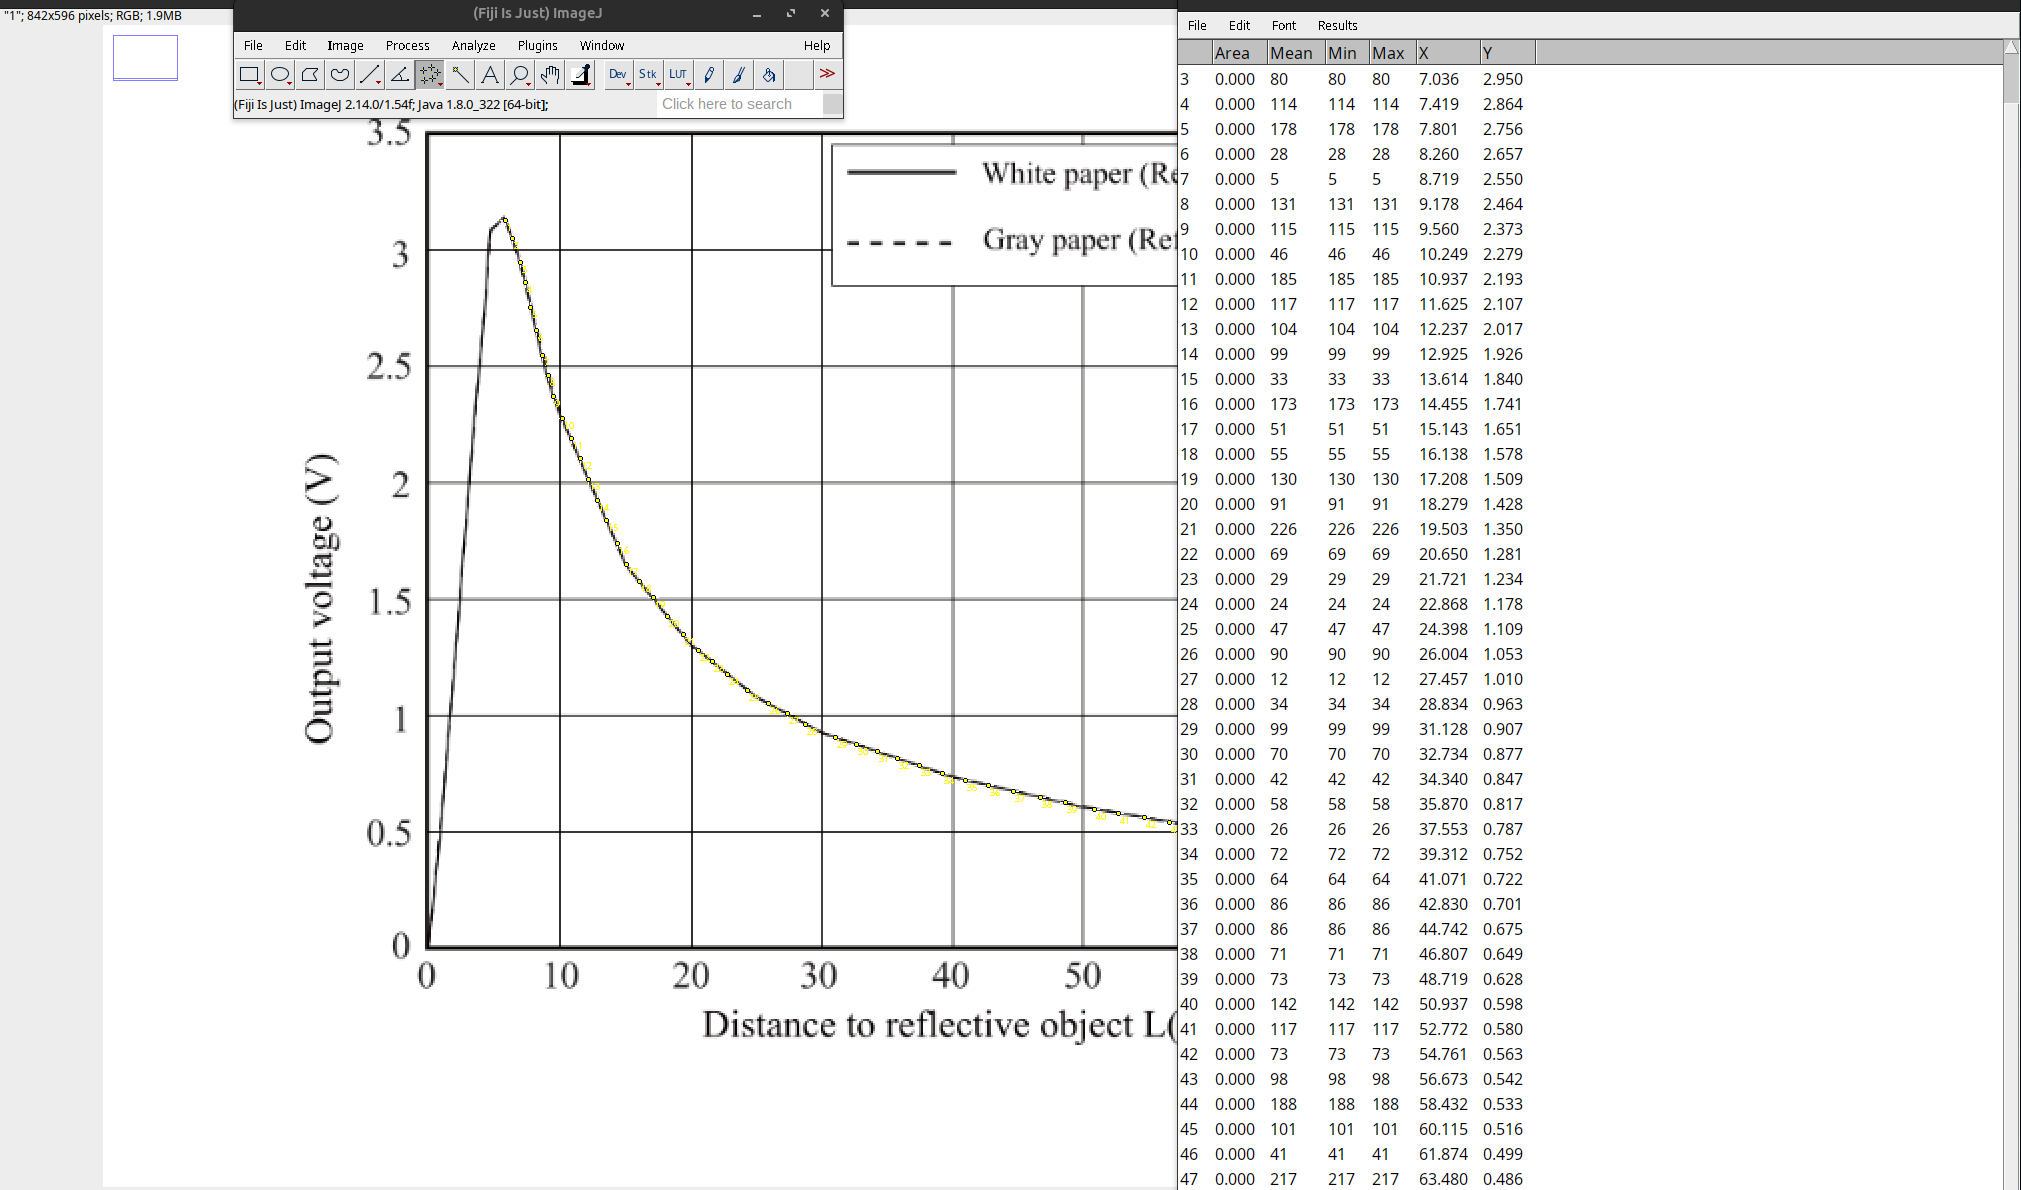2021x1190 pixels.
Task: Select the text tool
Action: (x=490, y=74)
